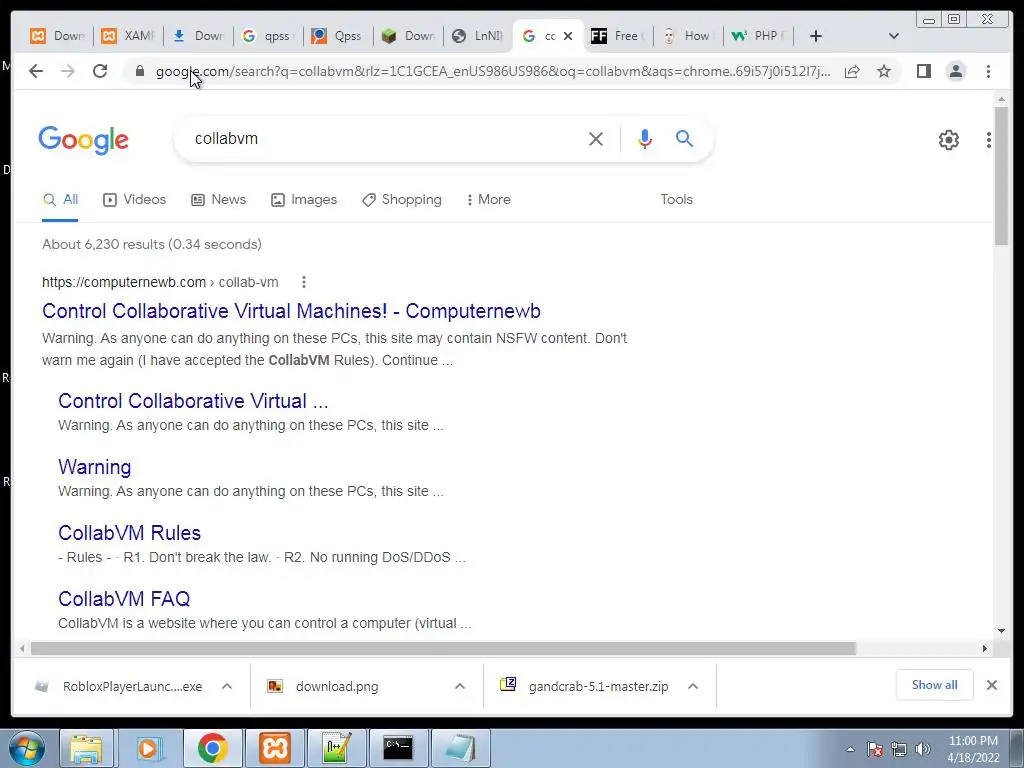Image resolution: width=1024 pixels, height=768 pixels.
Task: Select the Shopping search filter
Action: point(402,200)
